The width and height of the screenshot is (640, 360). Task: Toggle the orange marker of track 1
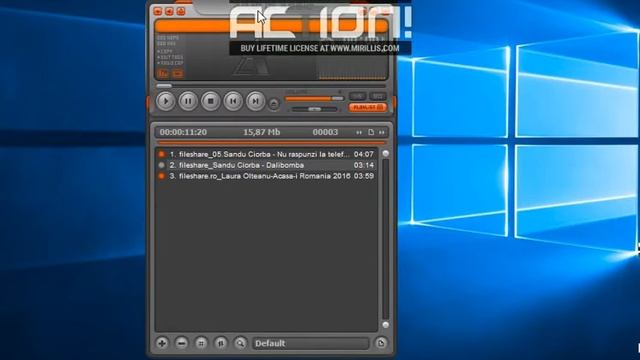pos(162,154)
